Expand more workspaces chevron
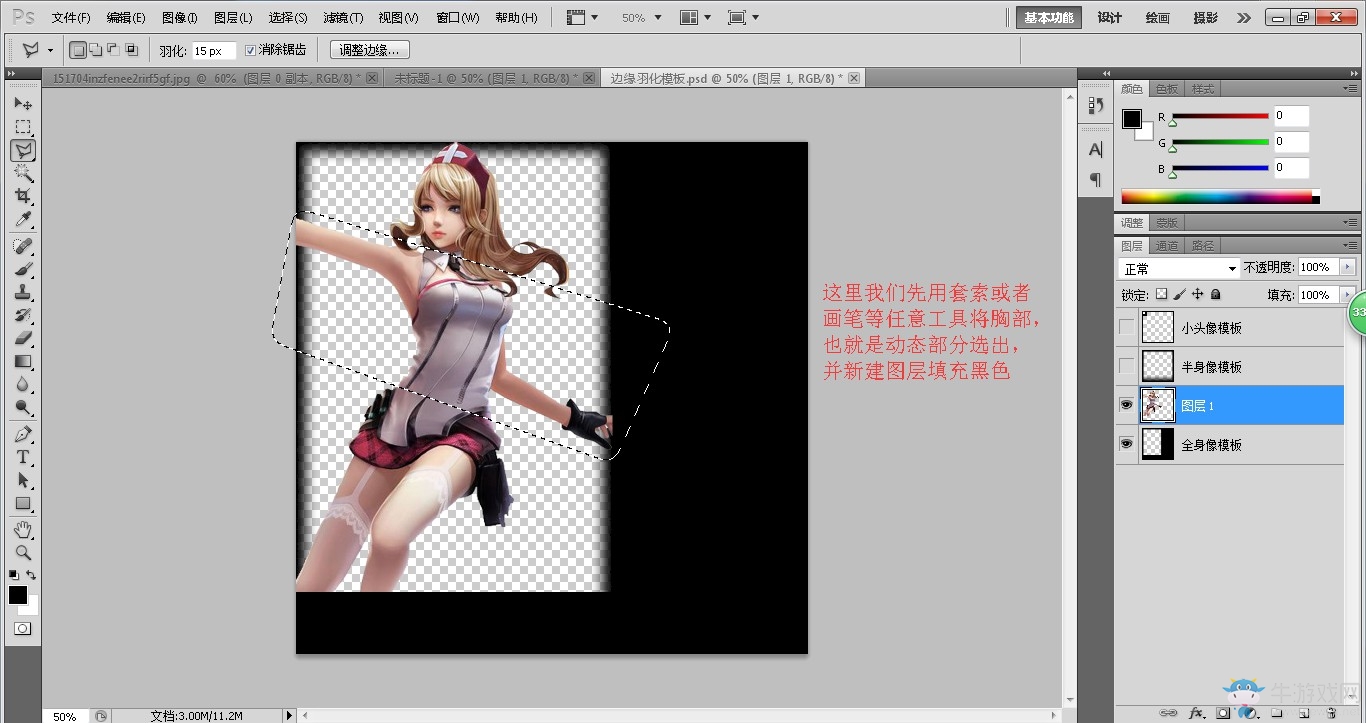Screen dimensions: 1366x723 click(x=1243, y=18)
